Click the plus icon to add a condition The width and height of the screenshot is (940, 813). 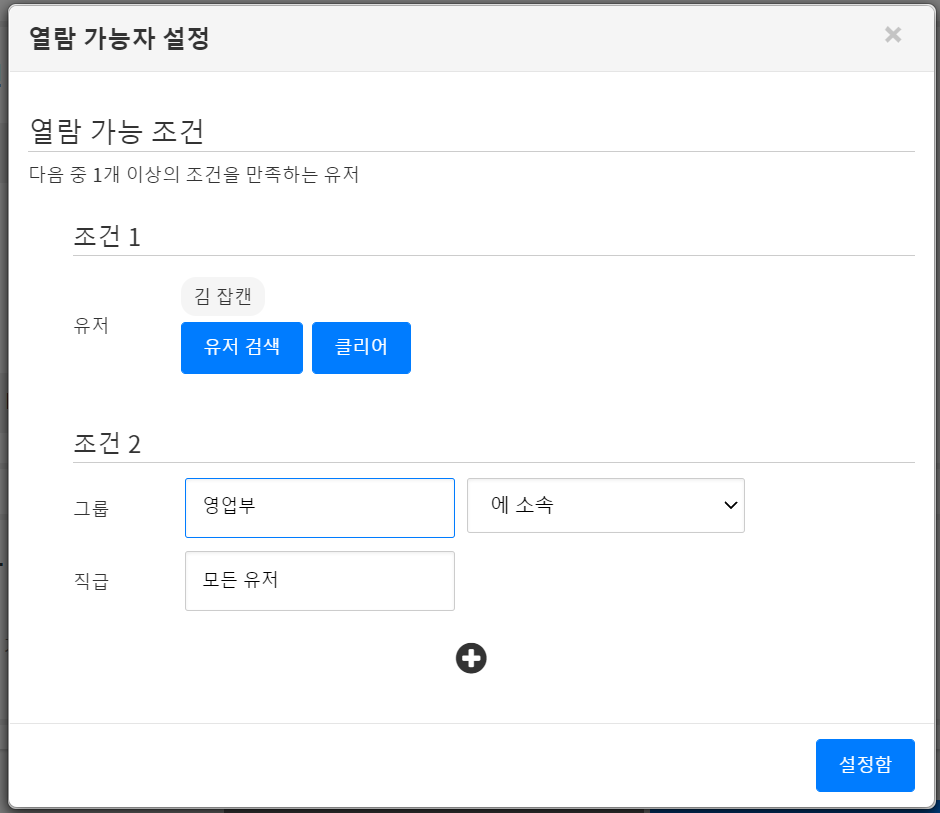(471, 658)
